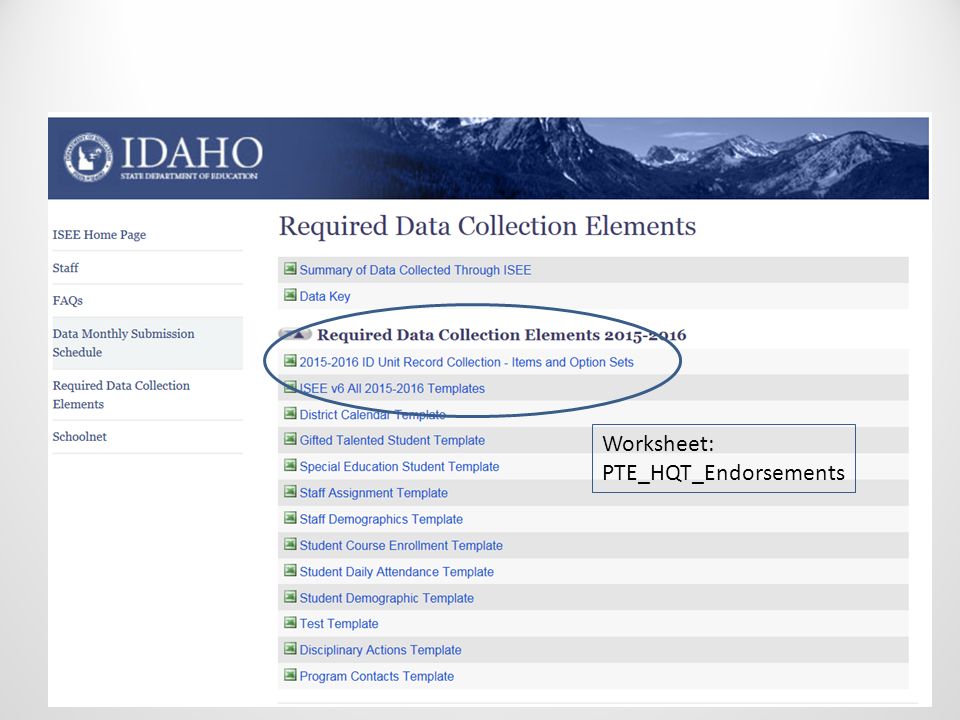Screen dimensions: 960x720
Task: Open Summary of Data Collected Through ISEE link
Action: (415, 270)
